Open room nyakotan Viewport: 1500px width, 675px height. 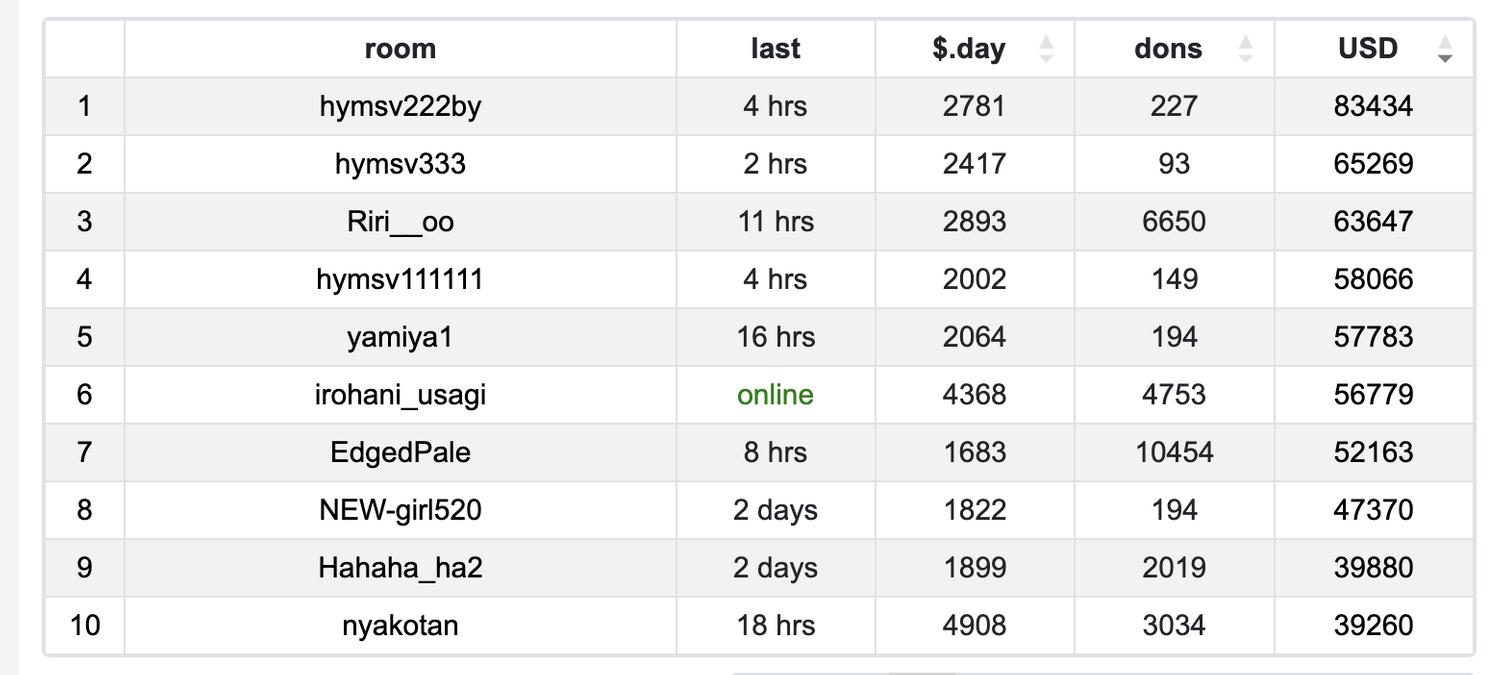(x=400, y=626)
